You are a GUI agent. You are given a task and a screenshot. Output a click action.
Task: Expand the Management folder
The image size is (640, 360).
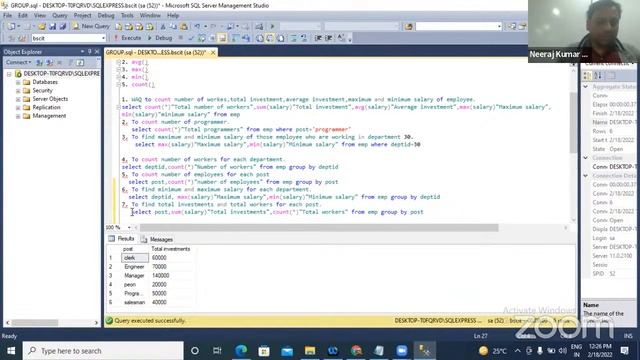(x=18, y=116)
